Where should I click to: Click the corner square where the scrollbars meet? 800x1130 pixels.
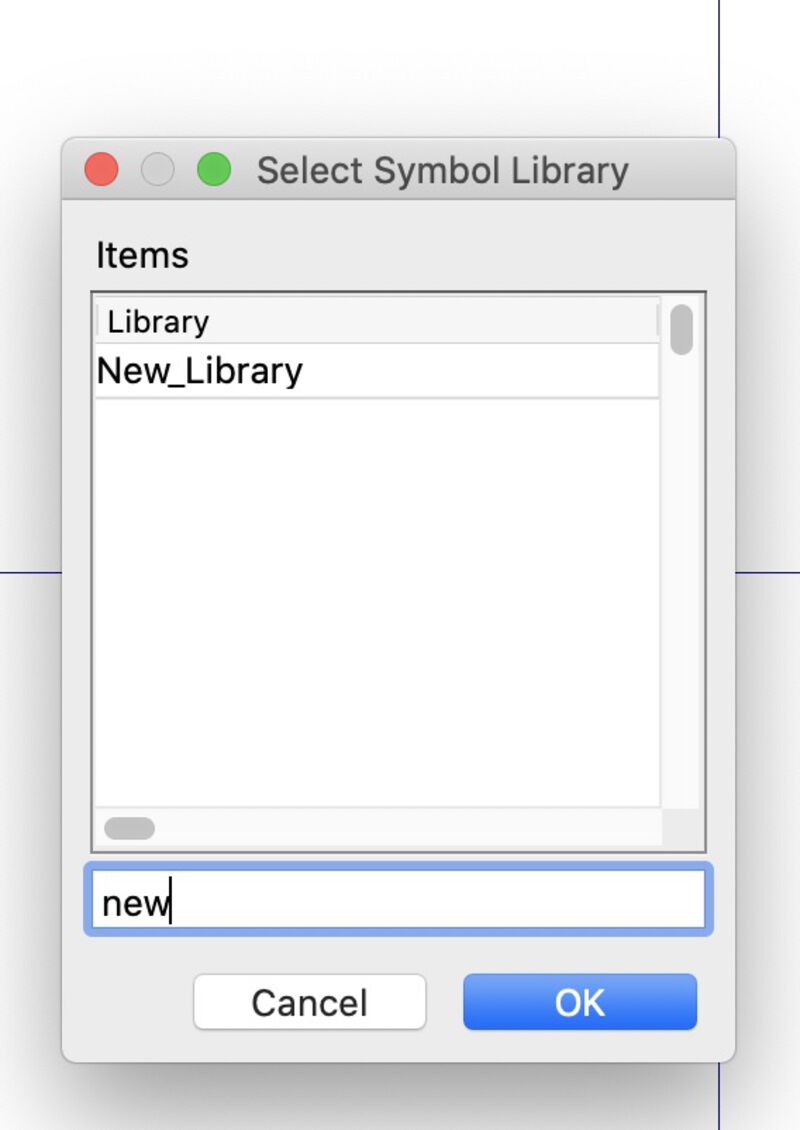point(682,828)
